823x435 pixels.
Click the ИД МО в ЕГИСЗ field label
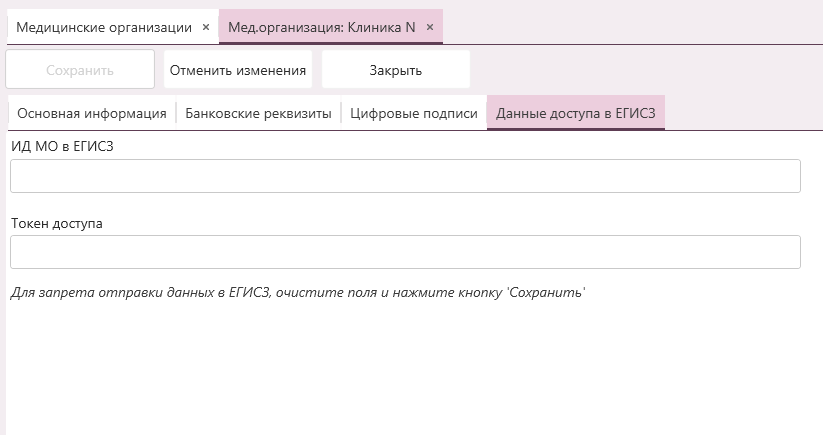tap(62, 146)
